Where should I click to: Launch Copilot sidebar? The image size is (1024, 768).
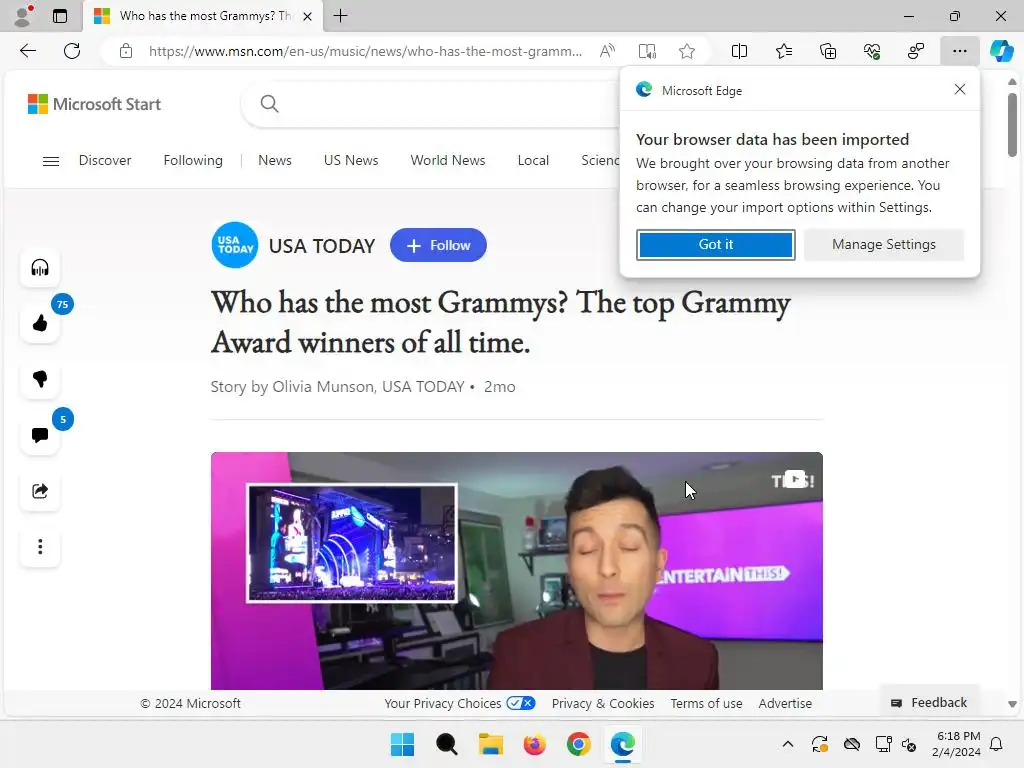pos(1001,51)
